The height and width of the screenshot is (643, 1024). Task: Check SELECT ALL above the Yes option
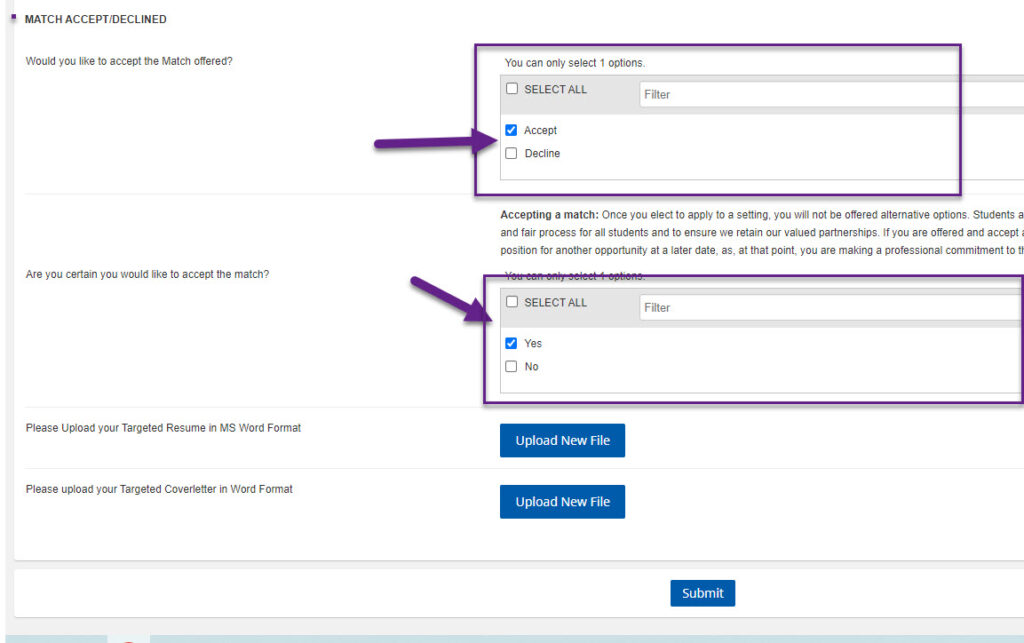512,302
